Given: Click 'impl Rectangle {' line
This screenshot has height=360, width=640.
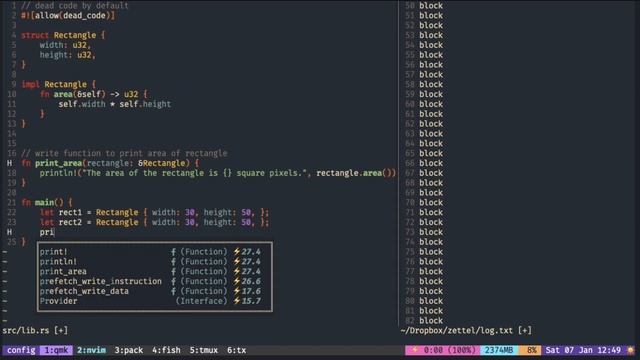Looking at the screenshot, I should coord(58,84).
